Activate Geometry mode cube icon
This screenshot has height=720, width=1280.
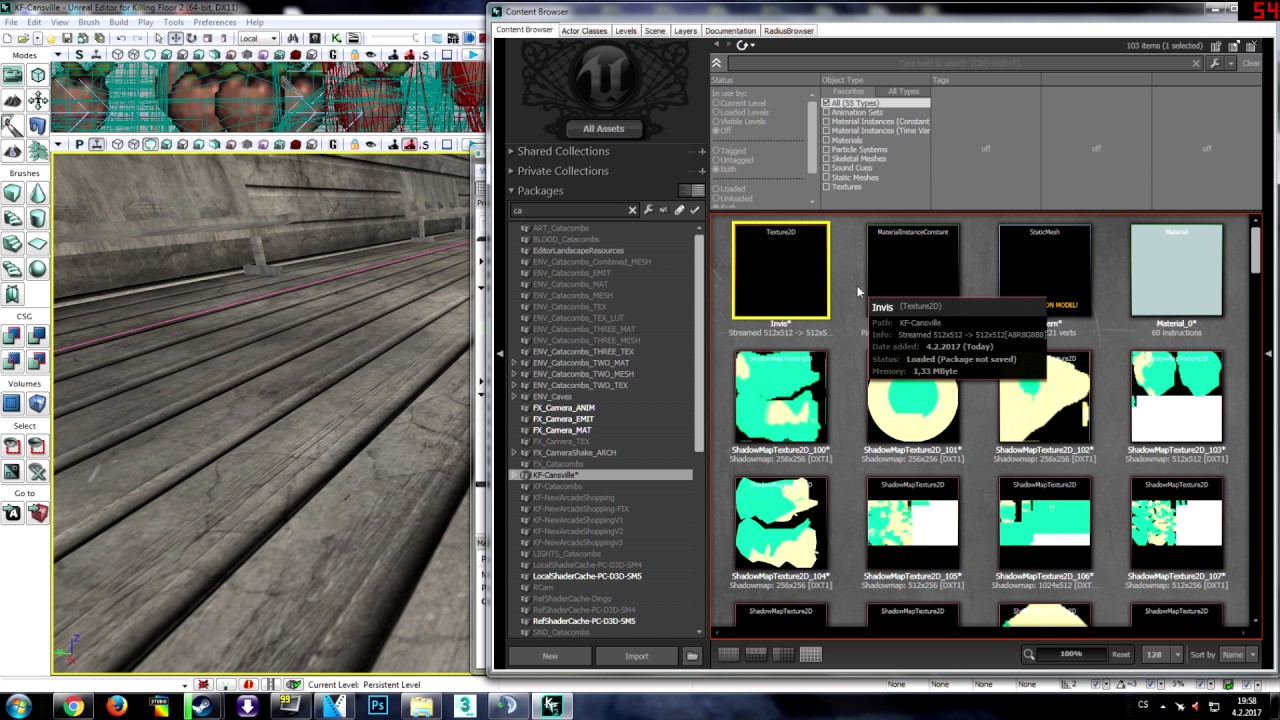37,76
